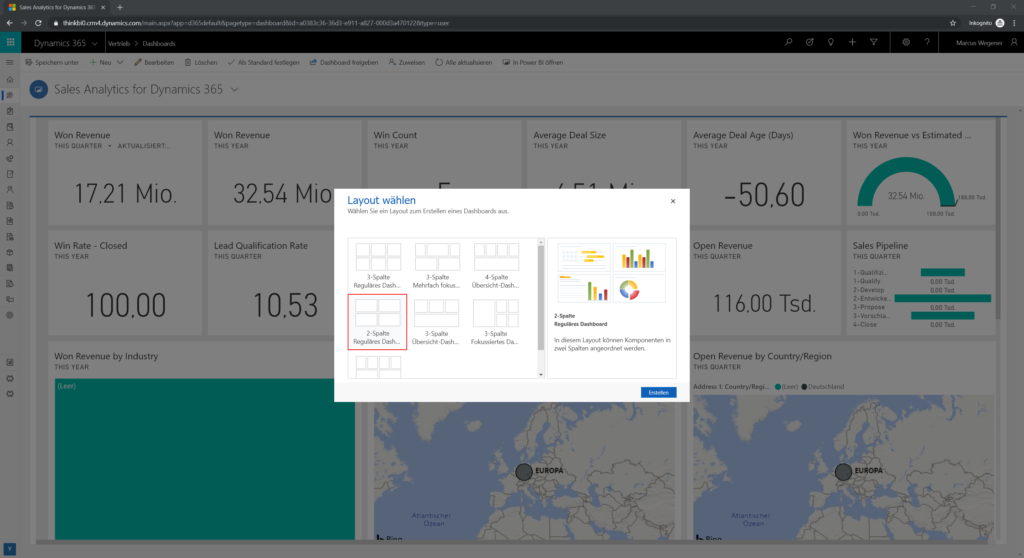Screen dimensions: 1024x558
Task: Select the 4-Spalte Übersicht-Dashboard layout thumbnail
Action: coord(495,262)
